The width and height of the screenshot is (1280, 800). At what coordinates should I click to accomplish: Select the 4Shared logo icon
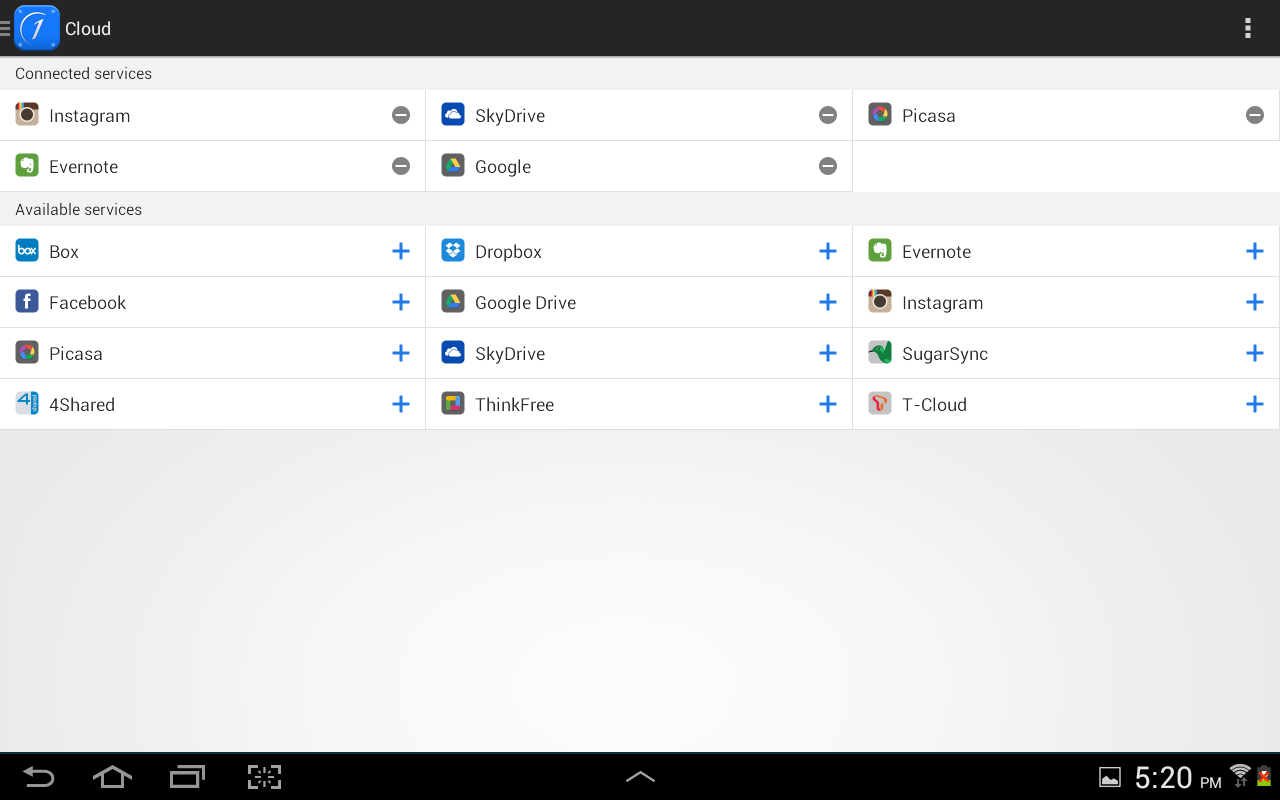click(x=27, y=404)
